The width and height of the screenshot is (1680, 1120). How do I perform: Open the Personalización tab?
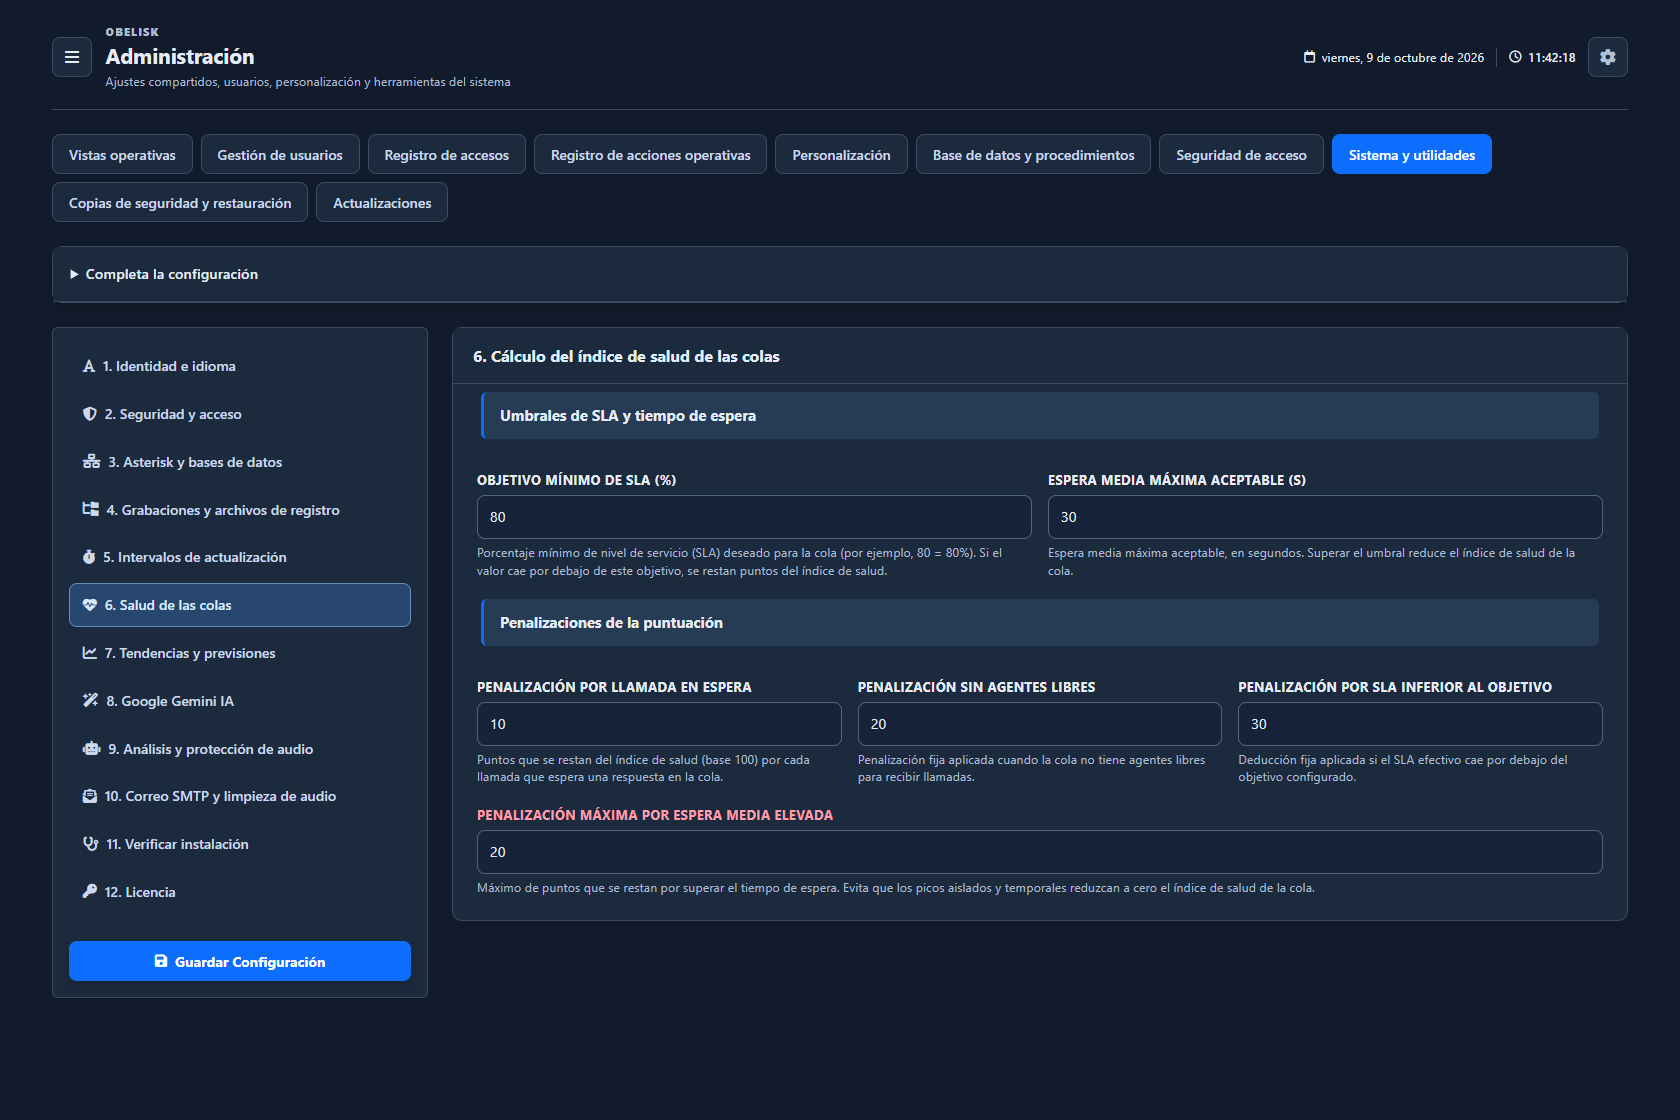click(x=841, y=154)
